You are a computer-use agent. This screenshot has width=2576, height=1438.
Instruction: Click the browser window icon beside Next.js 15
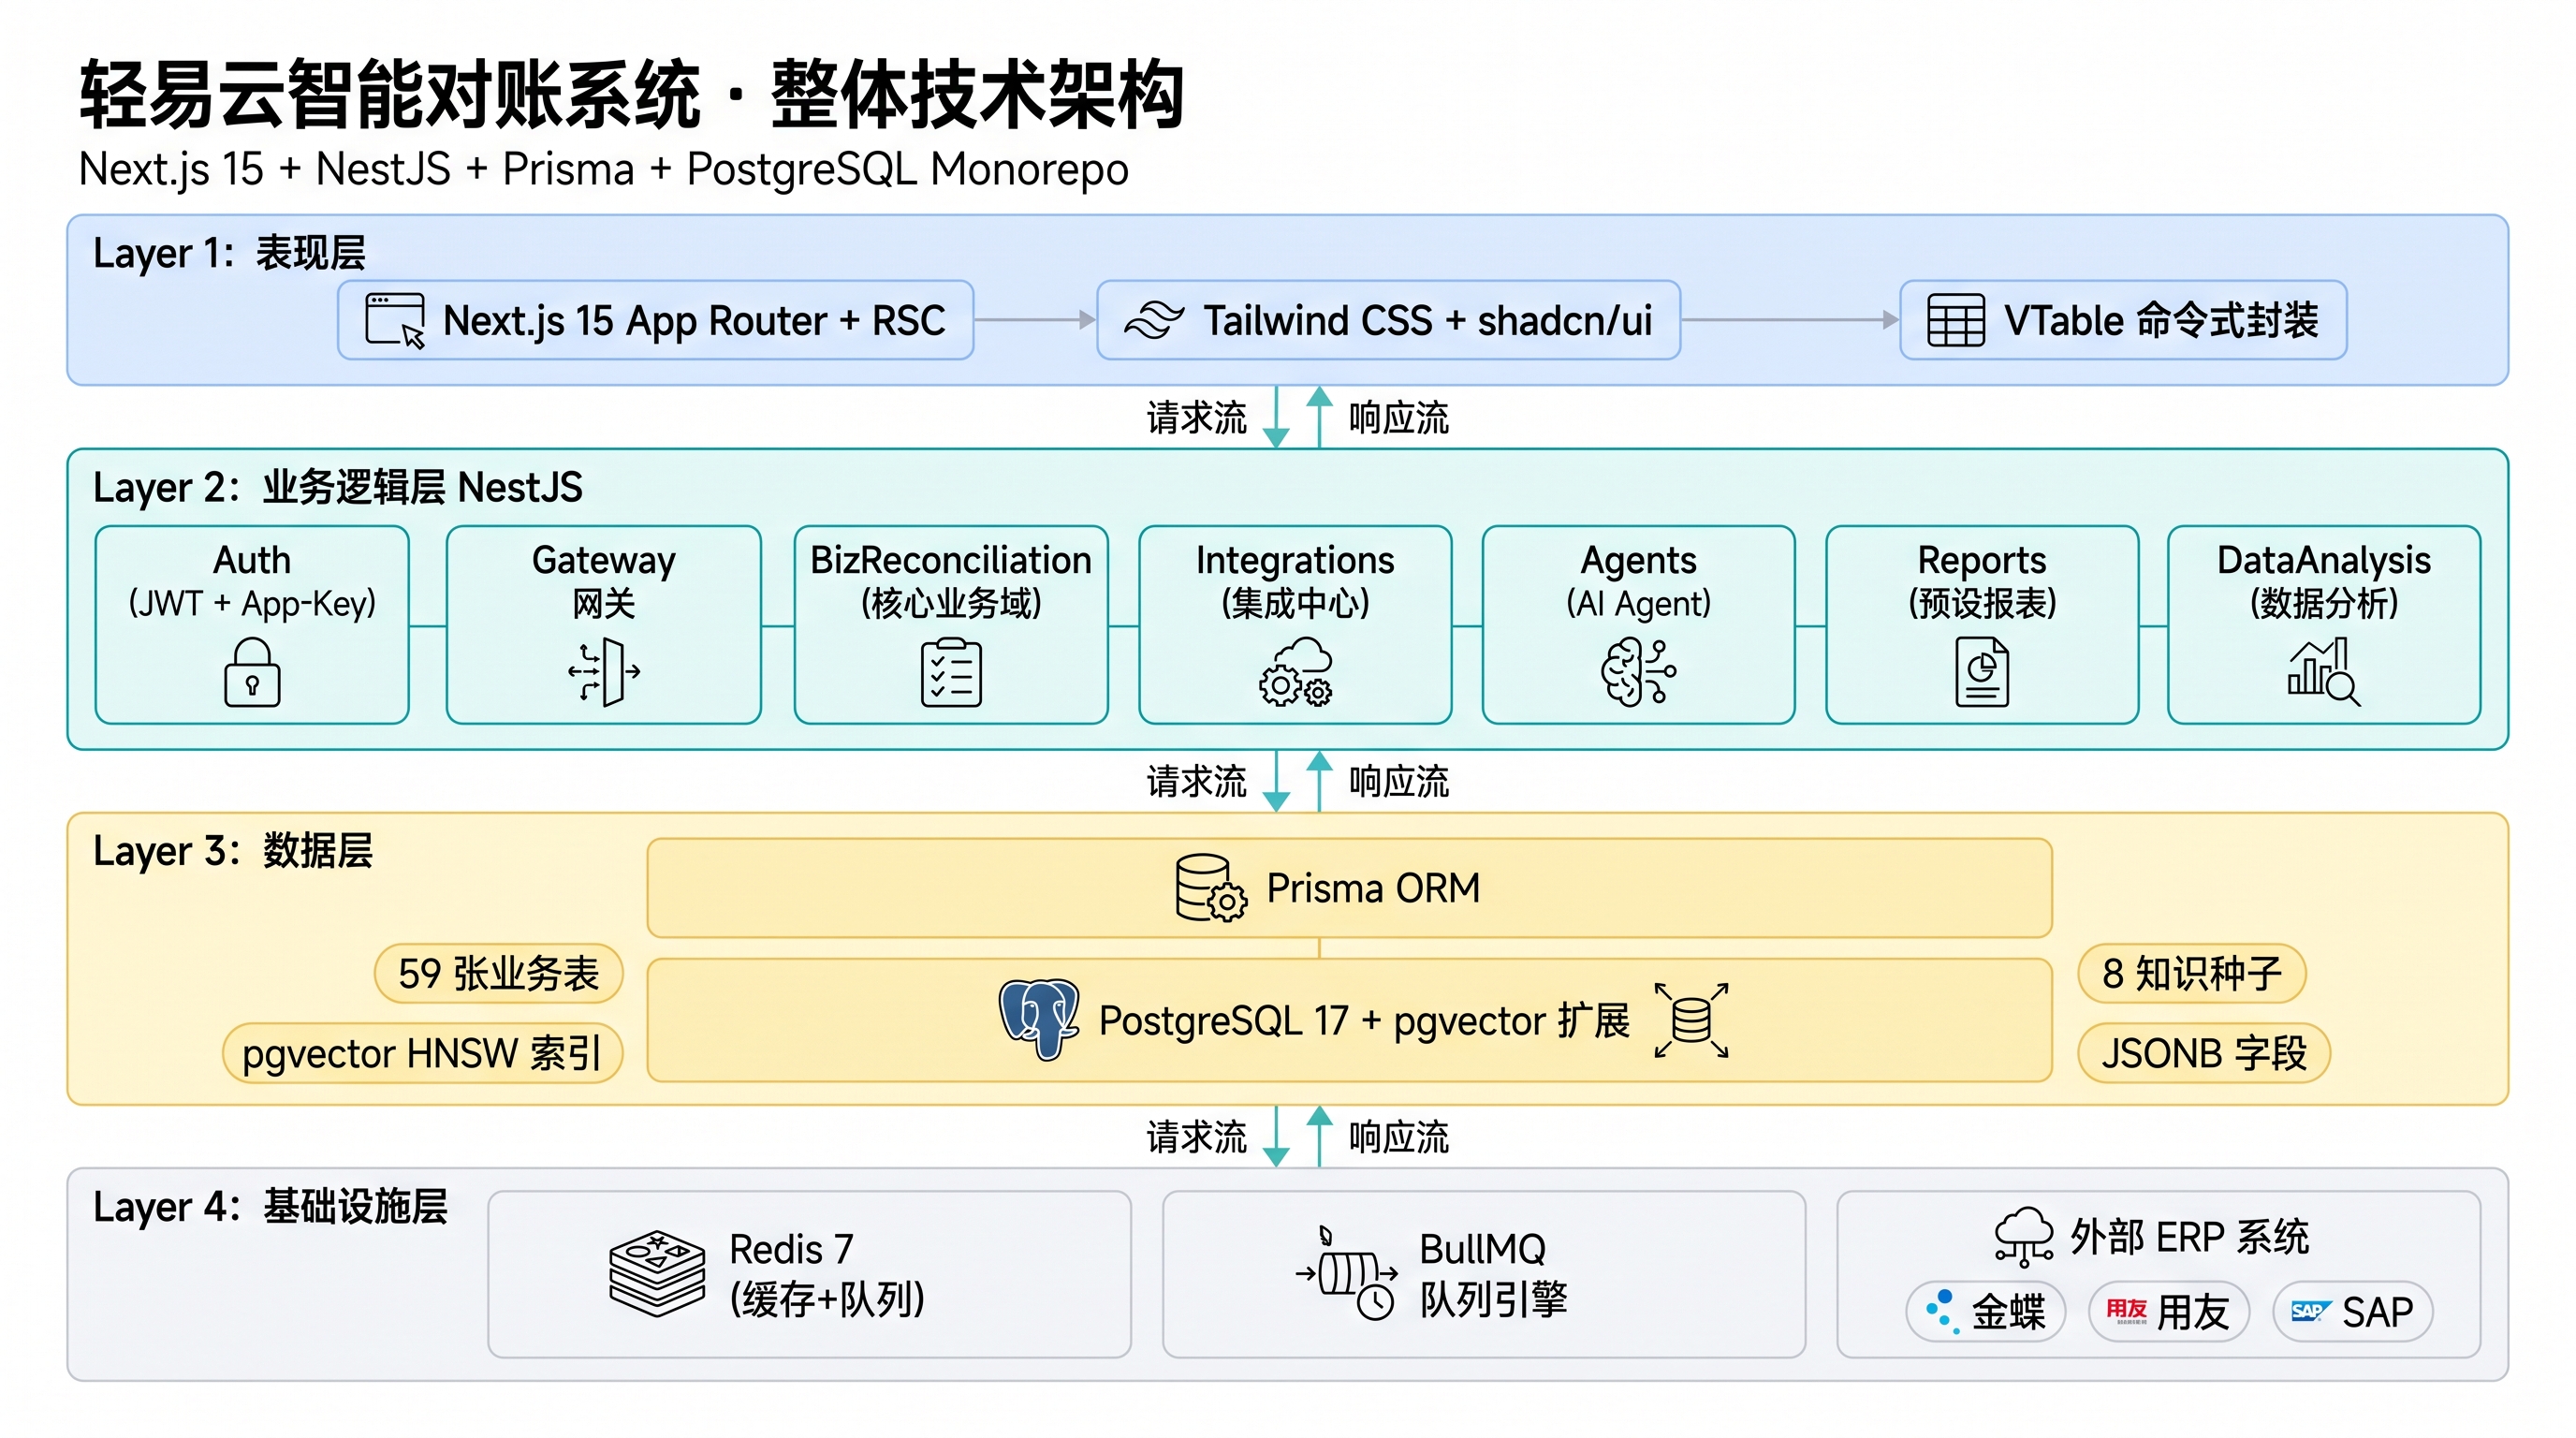[x=395, y=320]
